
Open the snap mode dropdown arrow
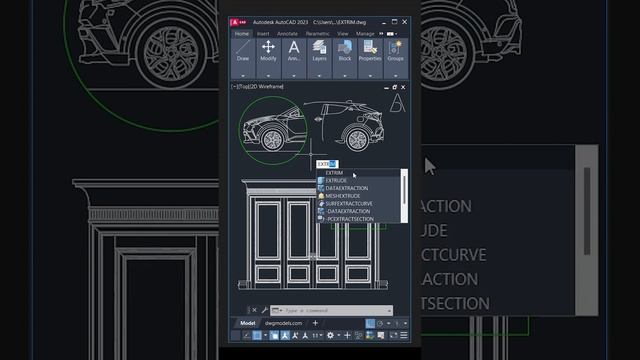(x=265, y=336)
